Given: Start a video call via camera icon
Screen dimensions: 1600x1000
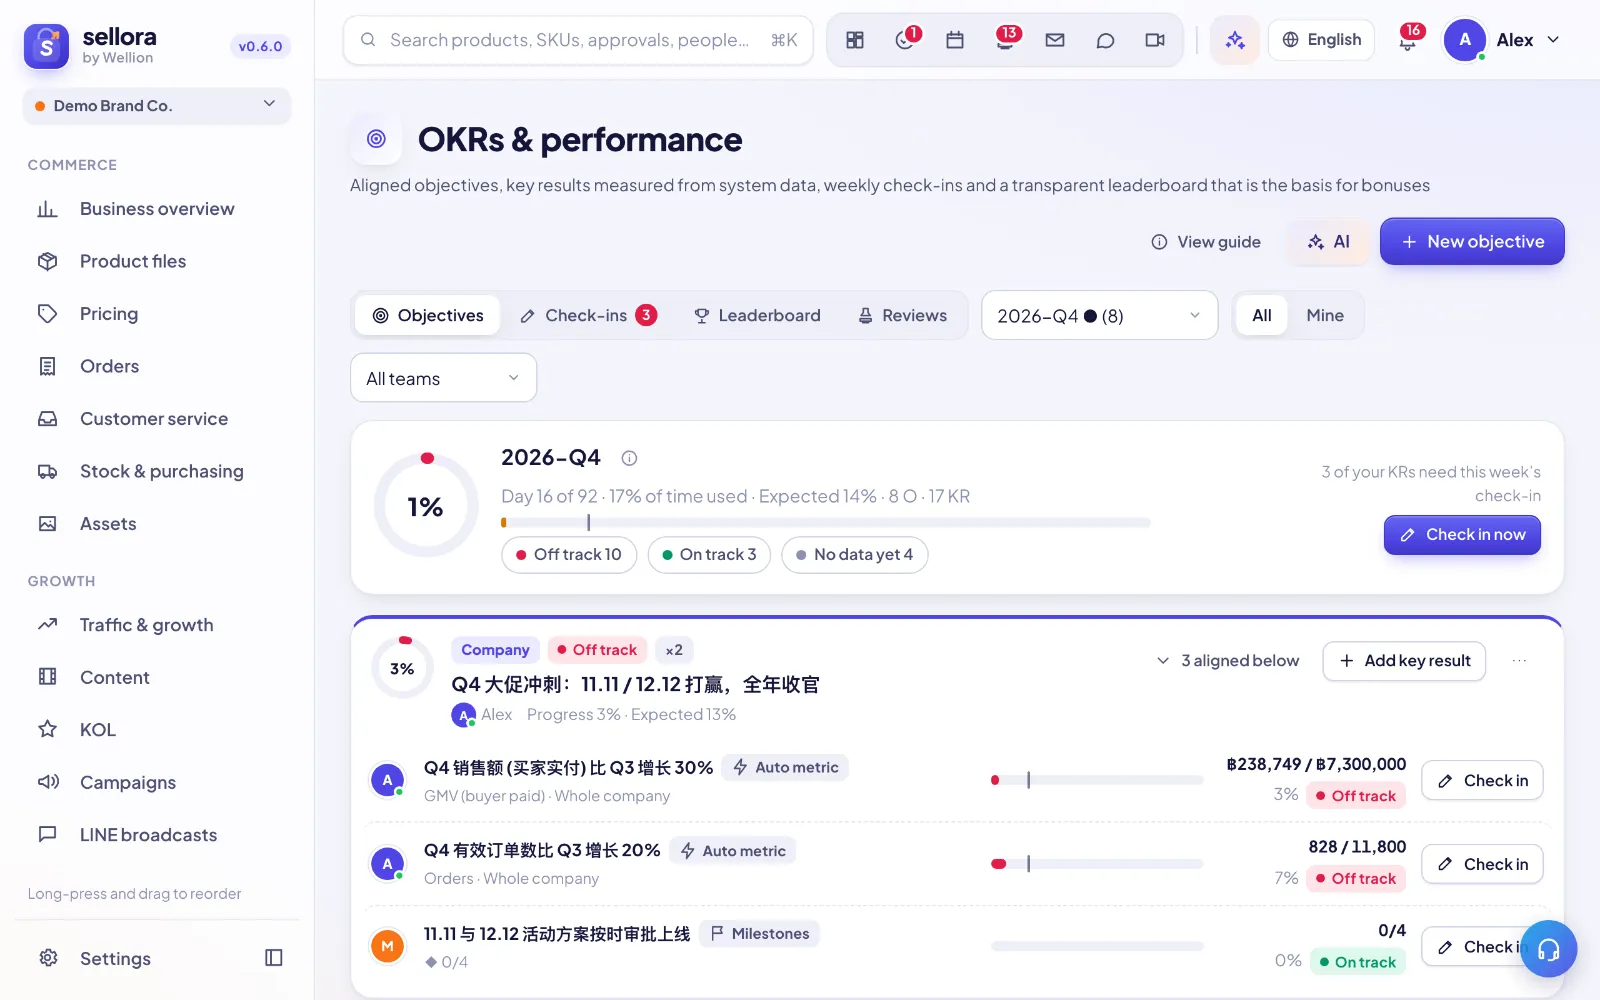Looking at the screenshot, I should pos(1155,40).
